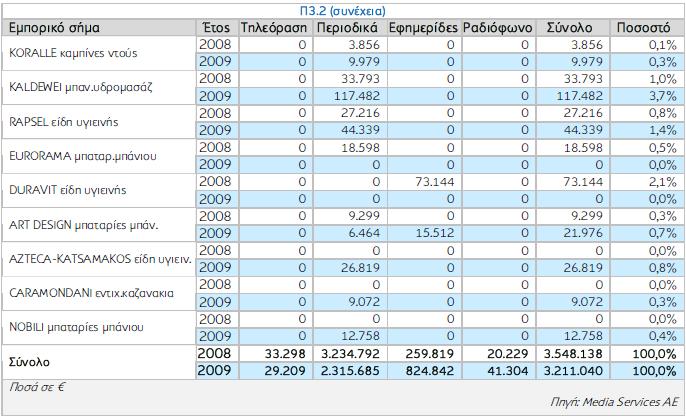Click the 2009 year cell in Σύνολο row
The image size is (686, 416).
click(214, 371)
